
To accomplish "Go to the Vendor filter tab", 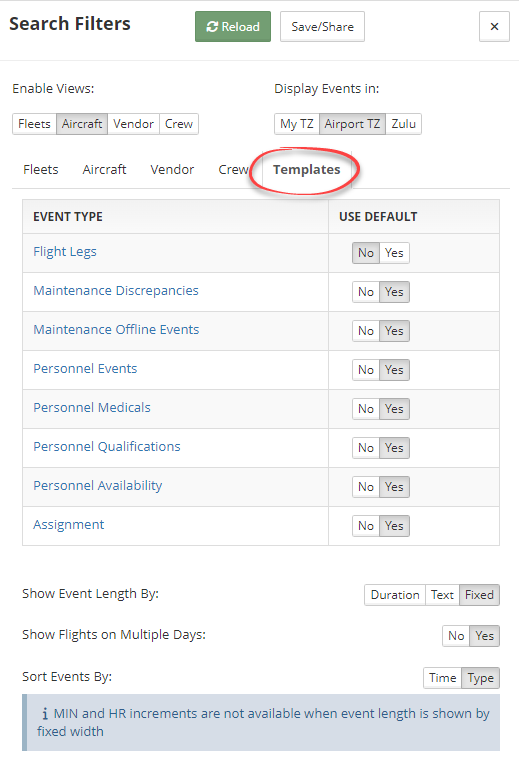I will (x=172, y=170).
